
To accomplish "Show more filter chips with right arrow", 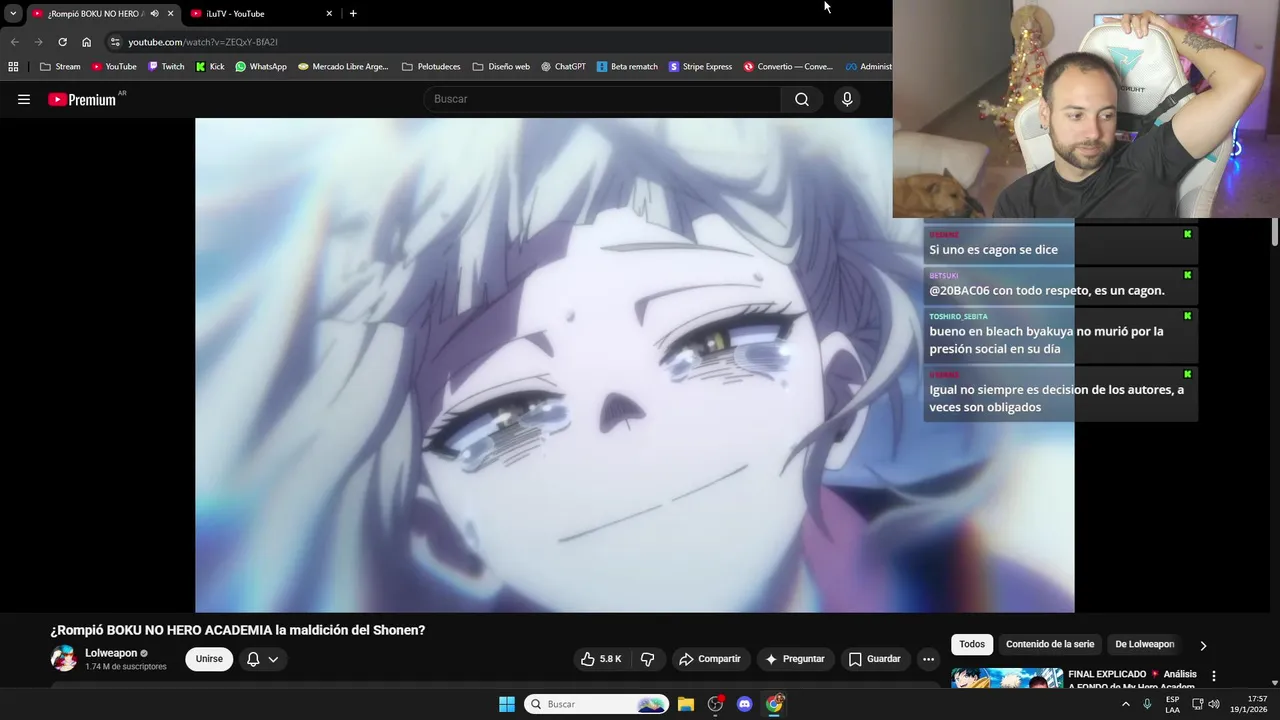I will pyautogui.click(x=1203, y=645).
